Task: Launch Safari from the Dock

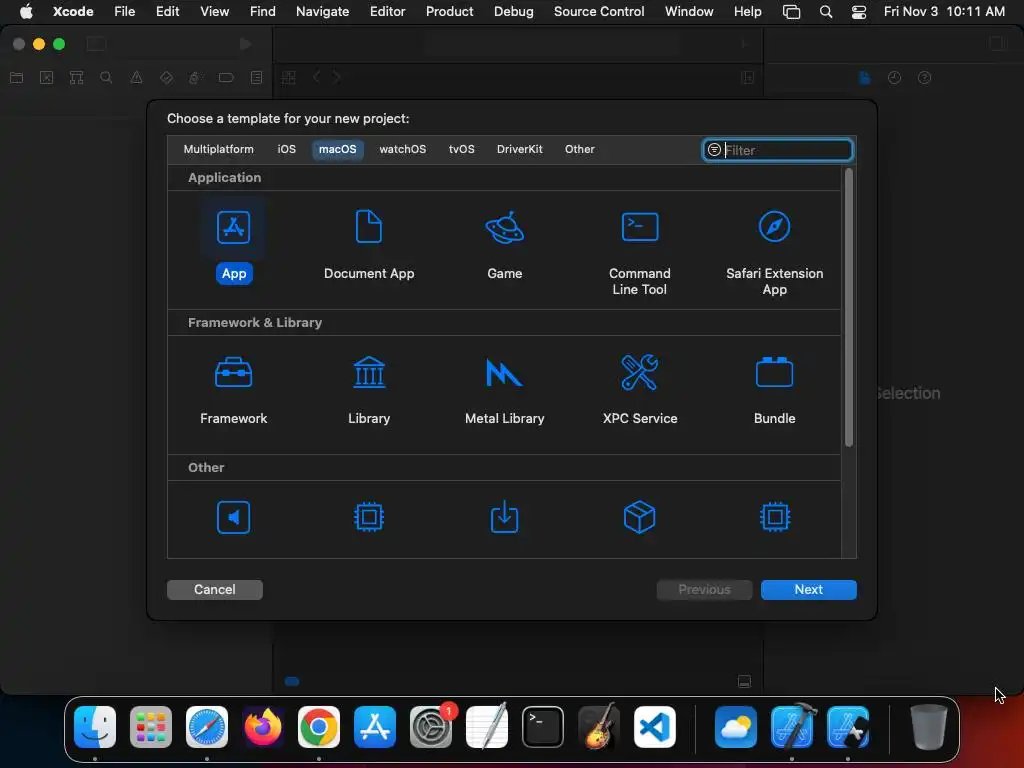Action: [x=207, y=727]
